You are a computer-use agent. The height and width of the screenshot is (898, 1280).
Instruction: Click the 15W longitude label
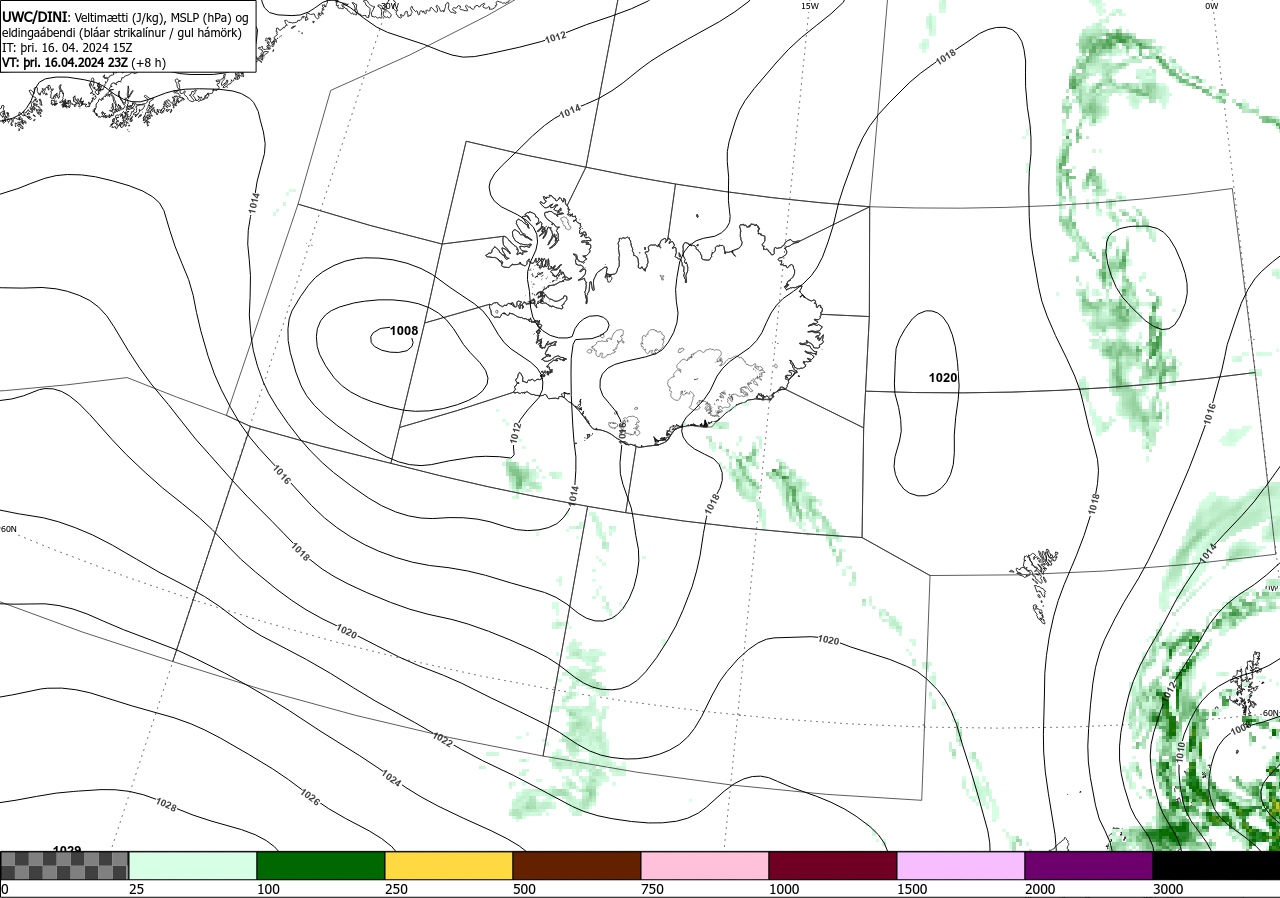(x=809, y=6)
